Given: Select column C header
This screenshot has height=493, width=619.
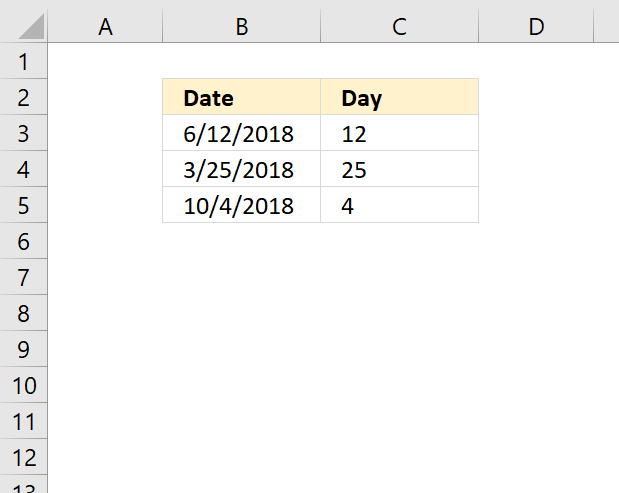Looking at the screenshot, I should point(400,26).
